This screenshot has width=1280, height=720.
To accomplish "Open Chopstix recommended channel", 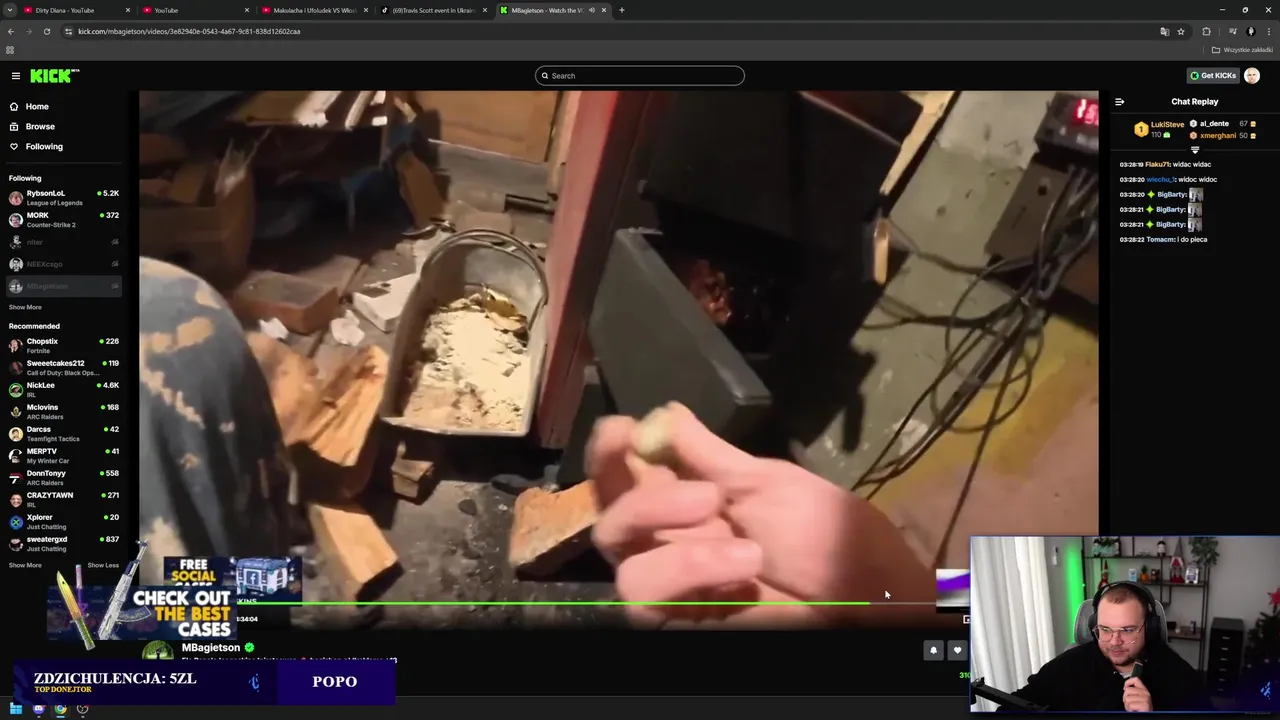I will 64,345.
